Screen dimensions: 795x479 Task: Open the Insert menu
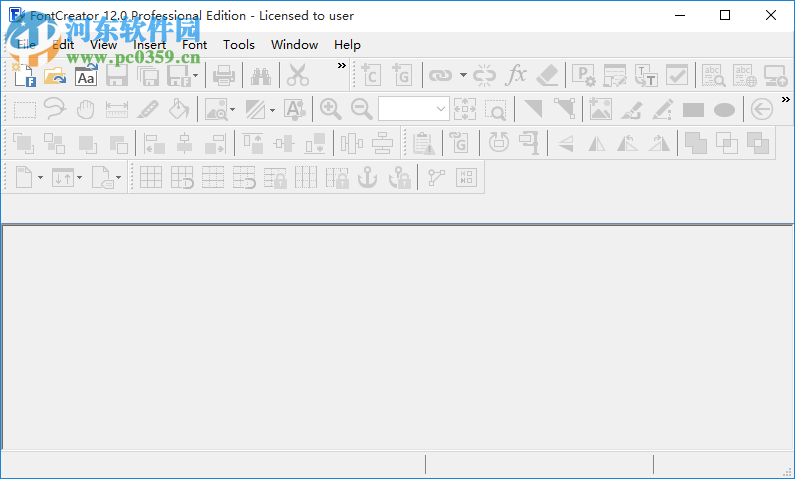click(x=150, y=45)
